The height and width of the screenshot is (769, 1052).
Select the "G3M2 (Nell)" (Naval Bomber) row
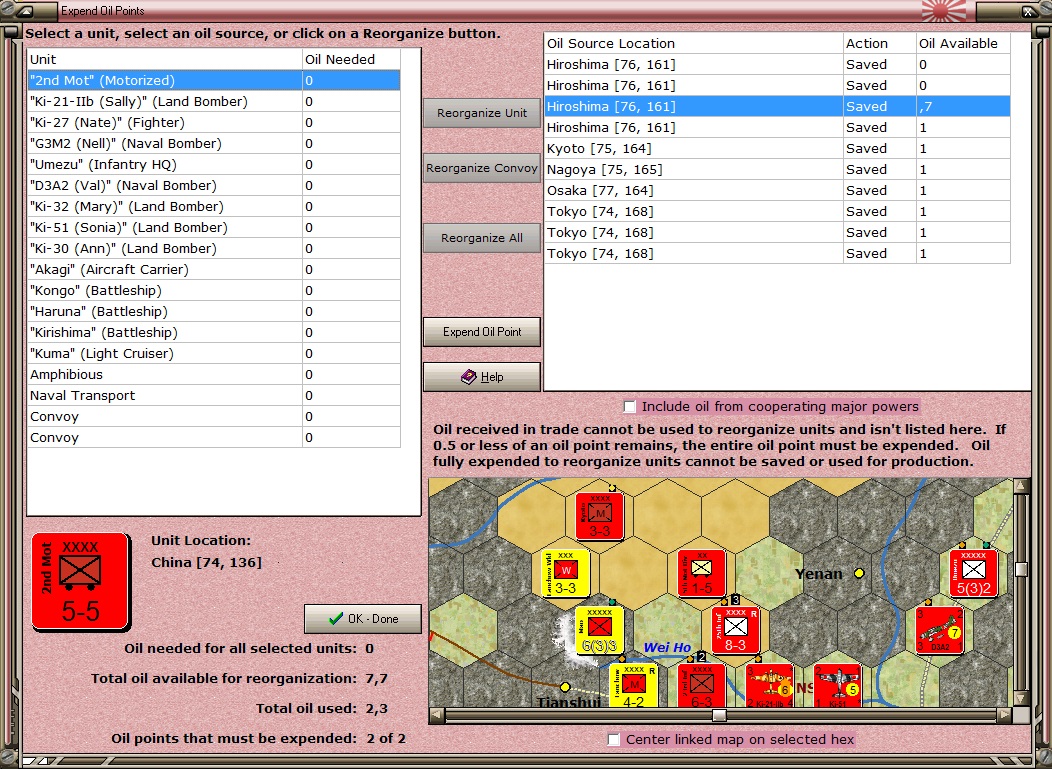(x=214, y=144)
